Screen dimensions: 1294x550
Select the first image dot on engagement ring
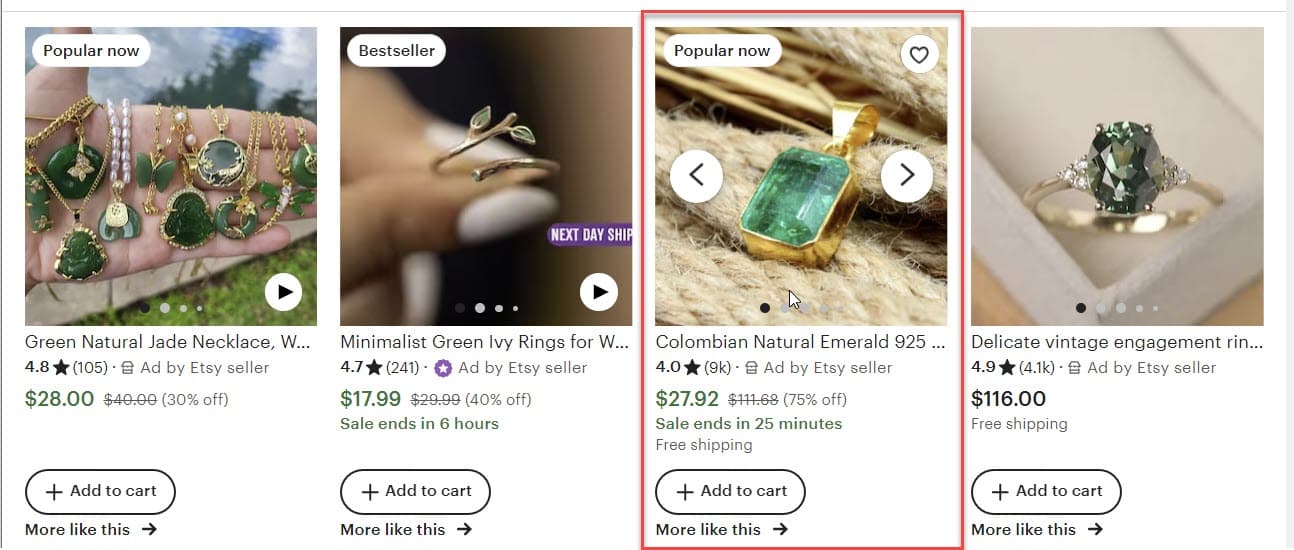pyautogui.click(x=1081, y=308)
